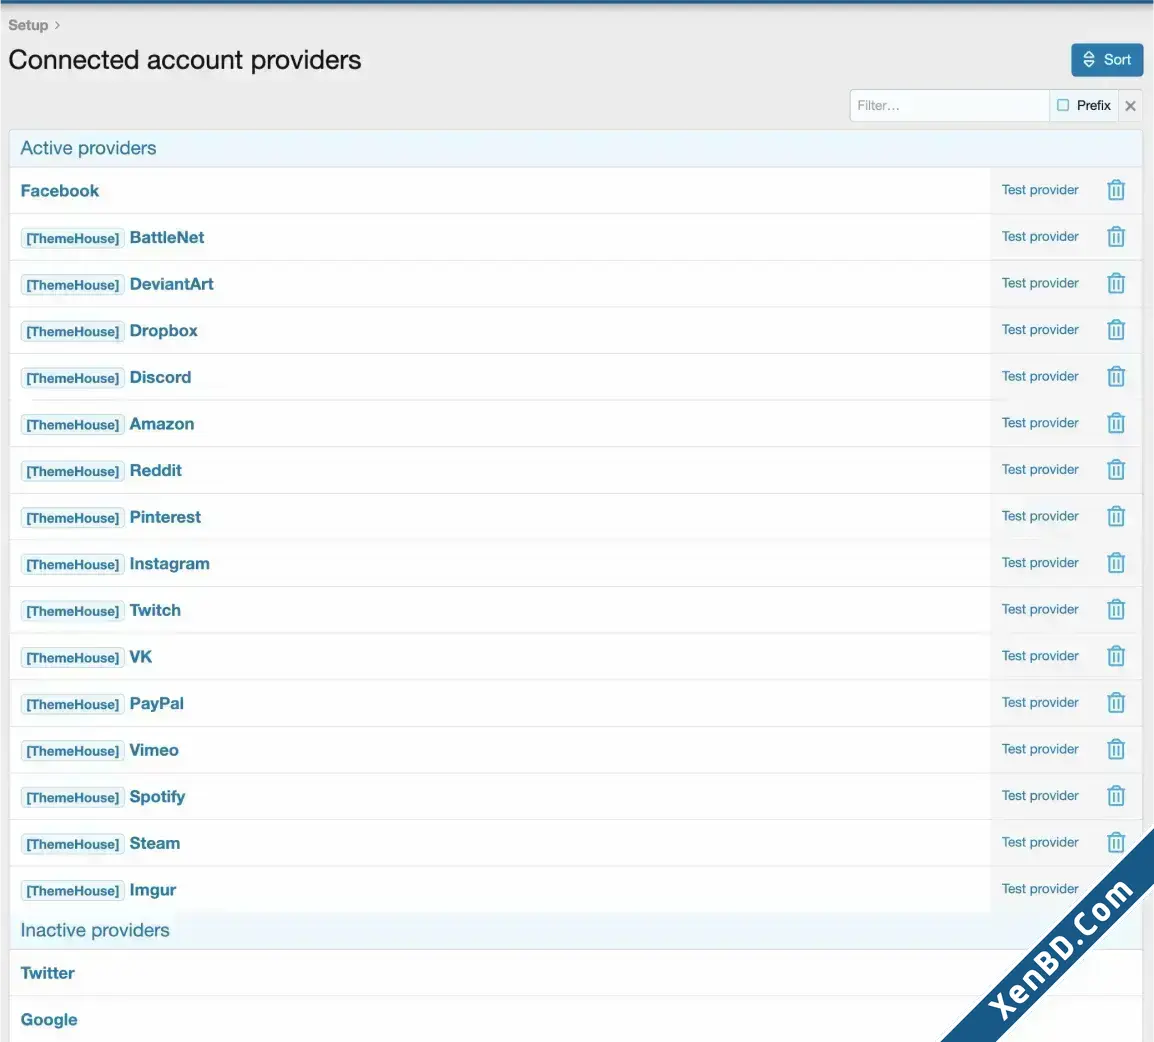Focus the Filter input field
Viewport: 1154px width, 1042px height.
coord(949,106)
